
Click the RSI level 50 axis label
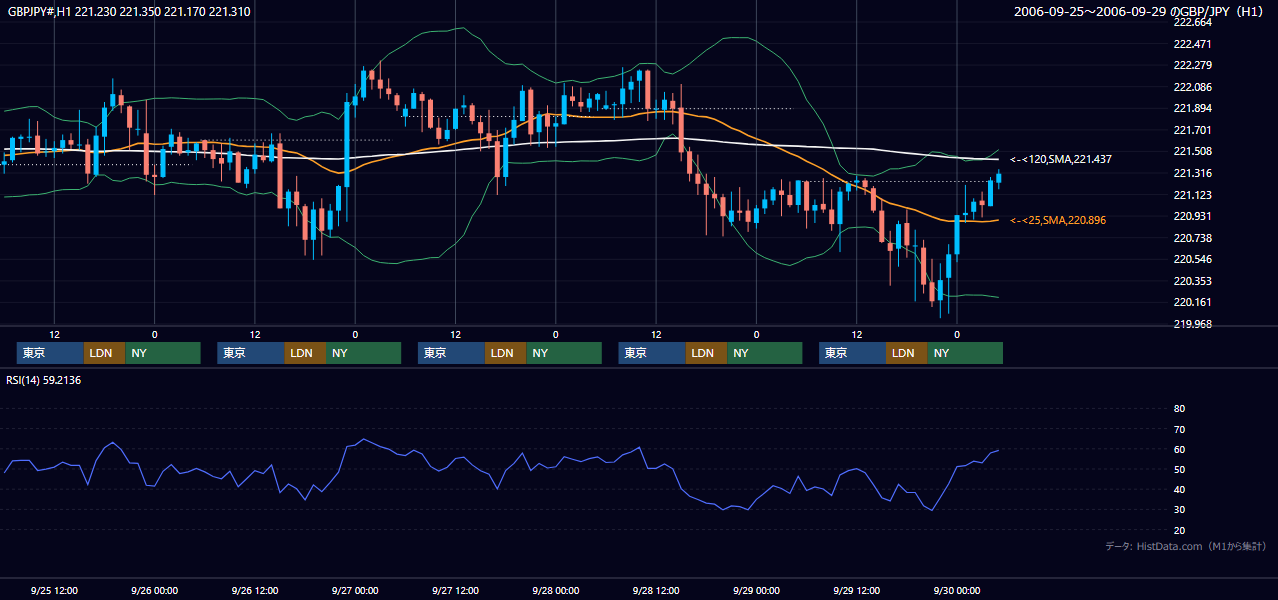click(x=1179, y=469)
